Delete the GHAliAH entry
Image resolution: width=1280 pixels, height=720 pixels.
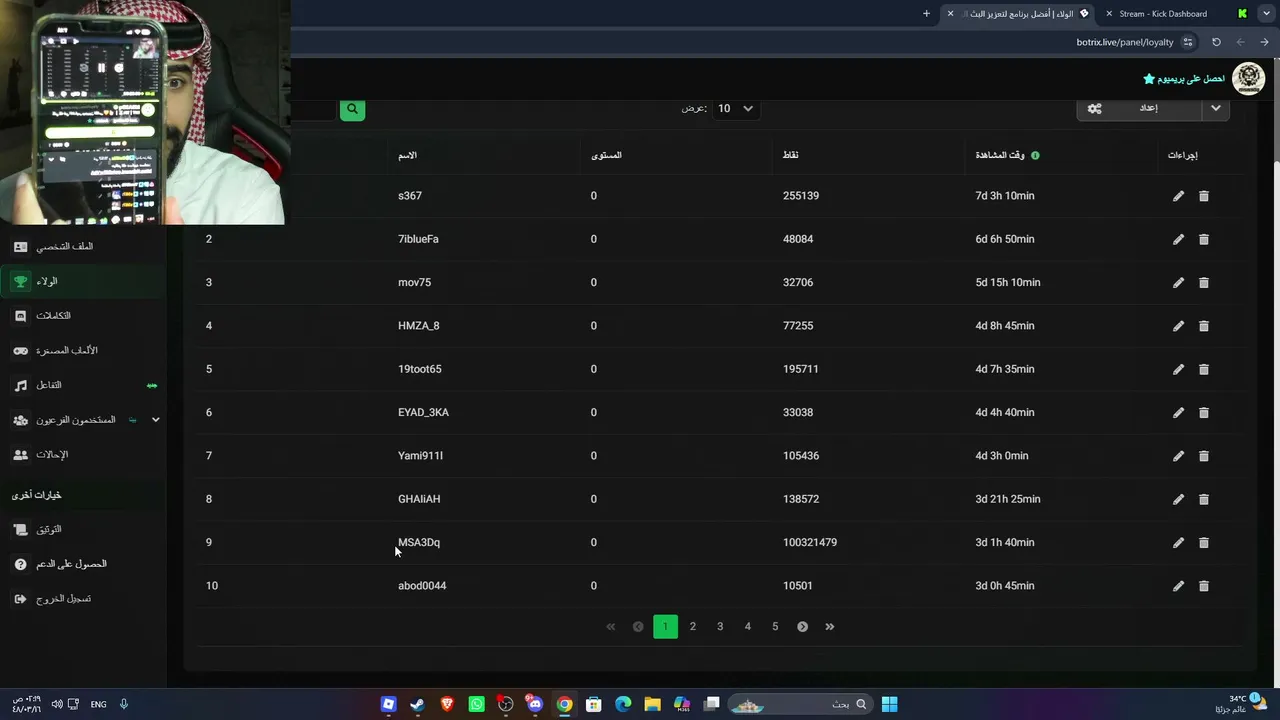1204,499
